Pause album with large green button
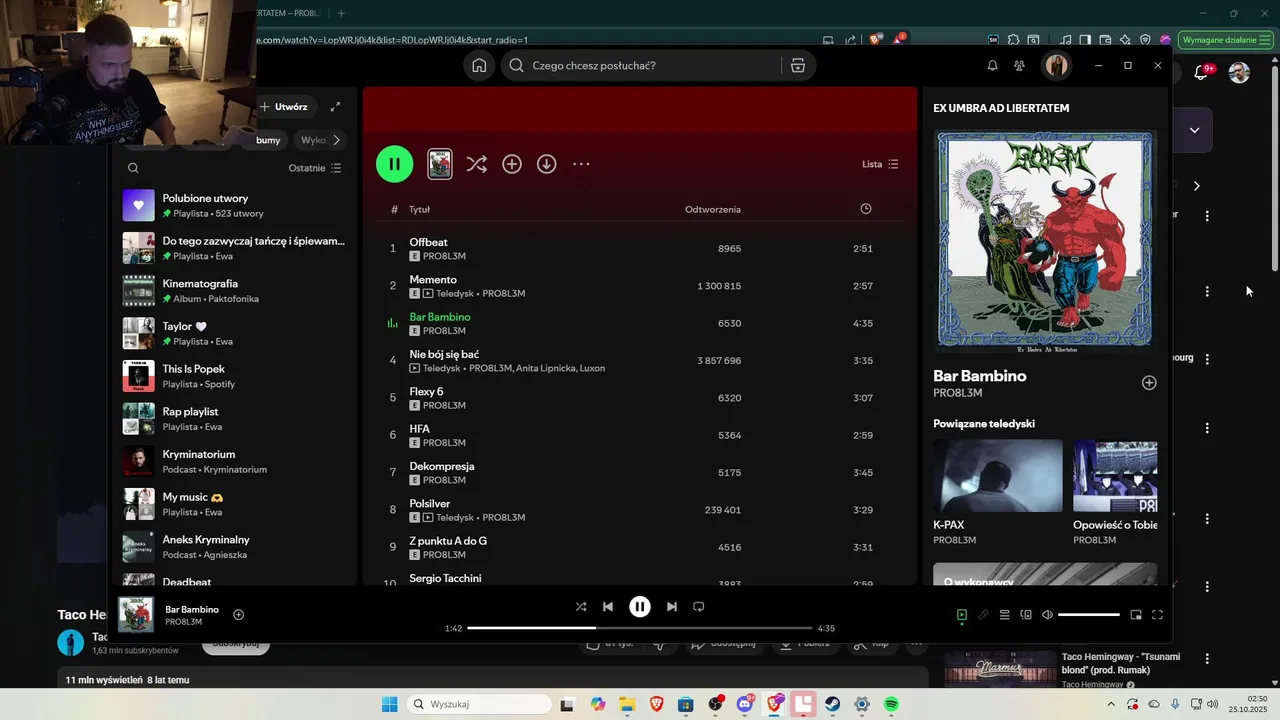Screen dimensions: 1280x720 tap(394, 164)
